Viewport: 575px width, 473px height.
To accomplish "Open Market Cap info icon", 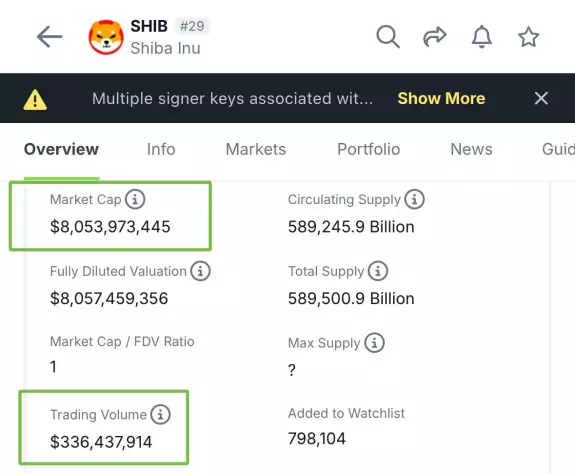I will (135, 199).
